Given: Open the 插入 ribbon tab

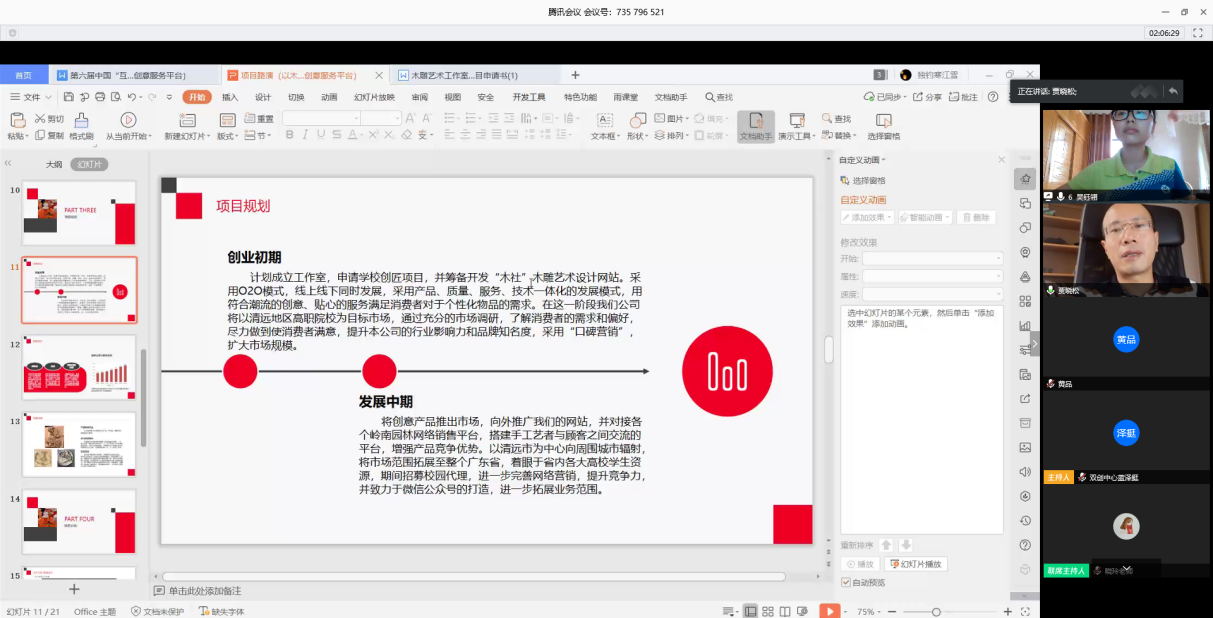Looking at the screenshot, I should [x=230, y=97].
